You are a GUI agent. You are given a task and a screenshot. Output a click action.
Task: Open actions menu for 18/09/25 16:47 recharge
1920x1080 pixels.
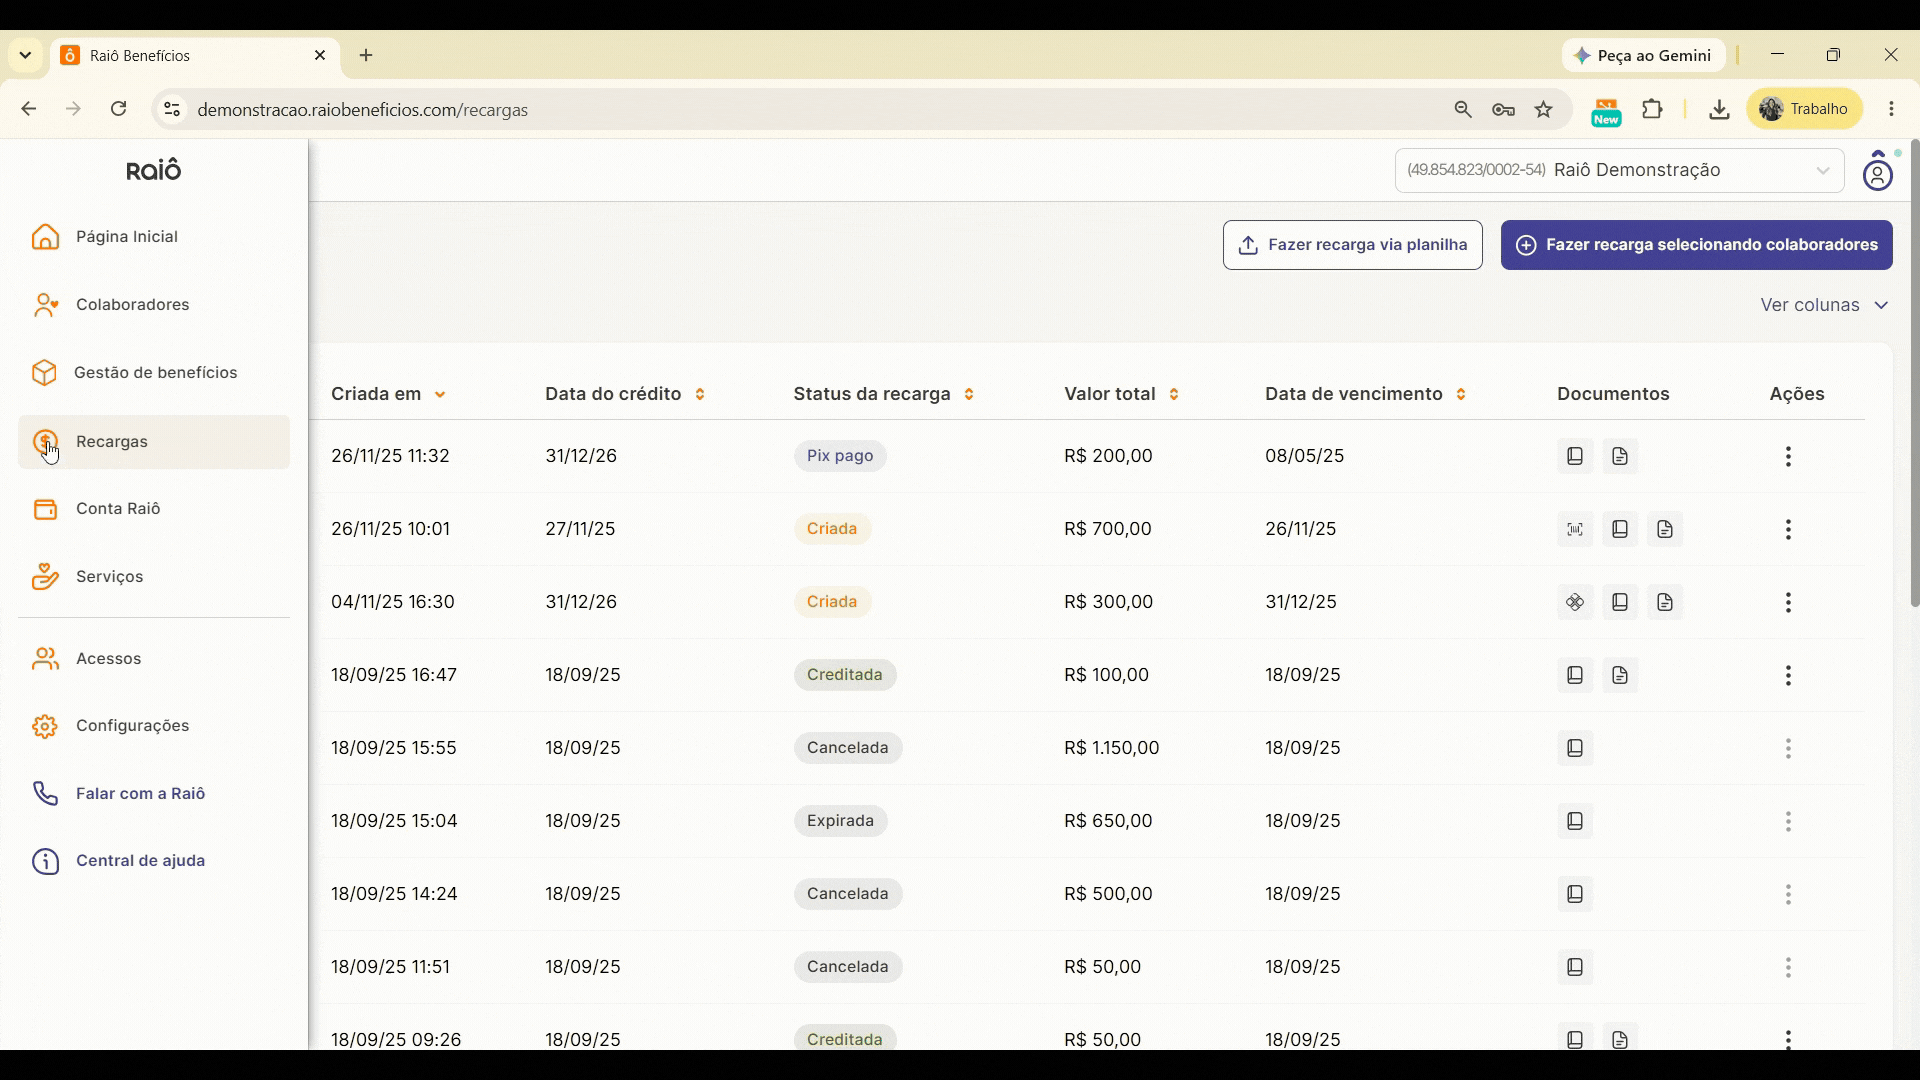pyautogui.click(x=1788, y=675)
